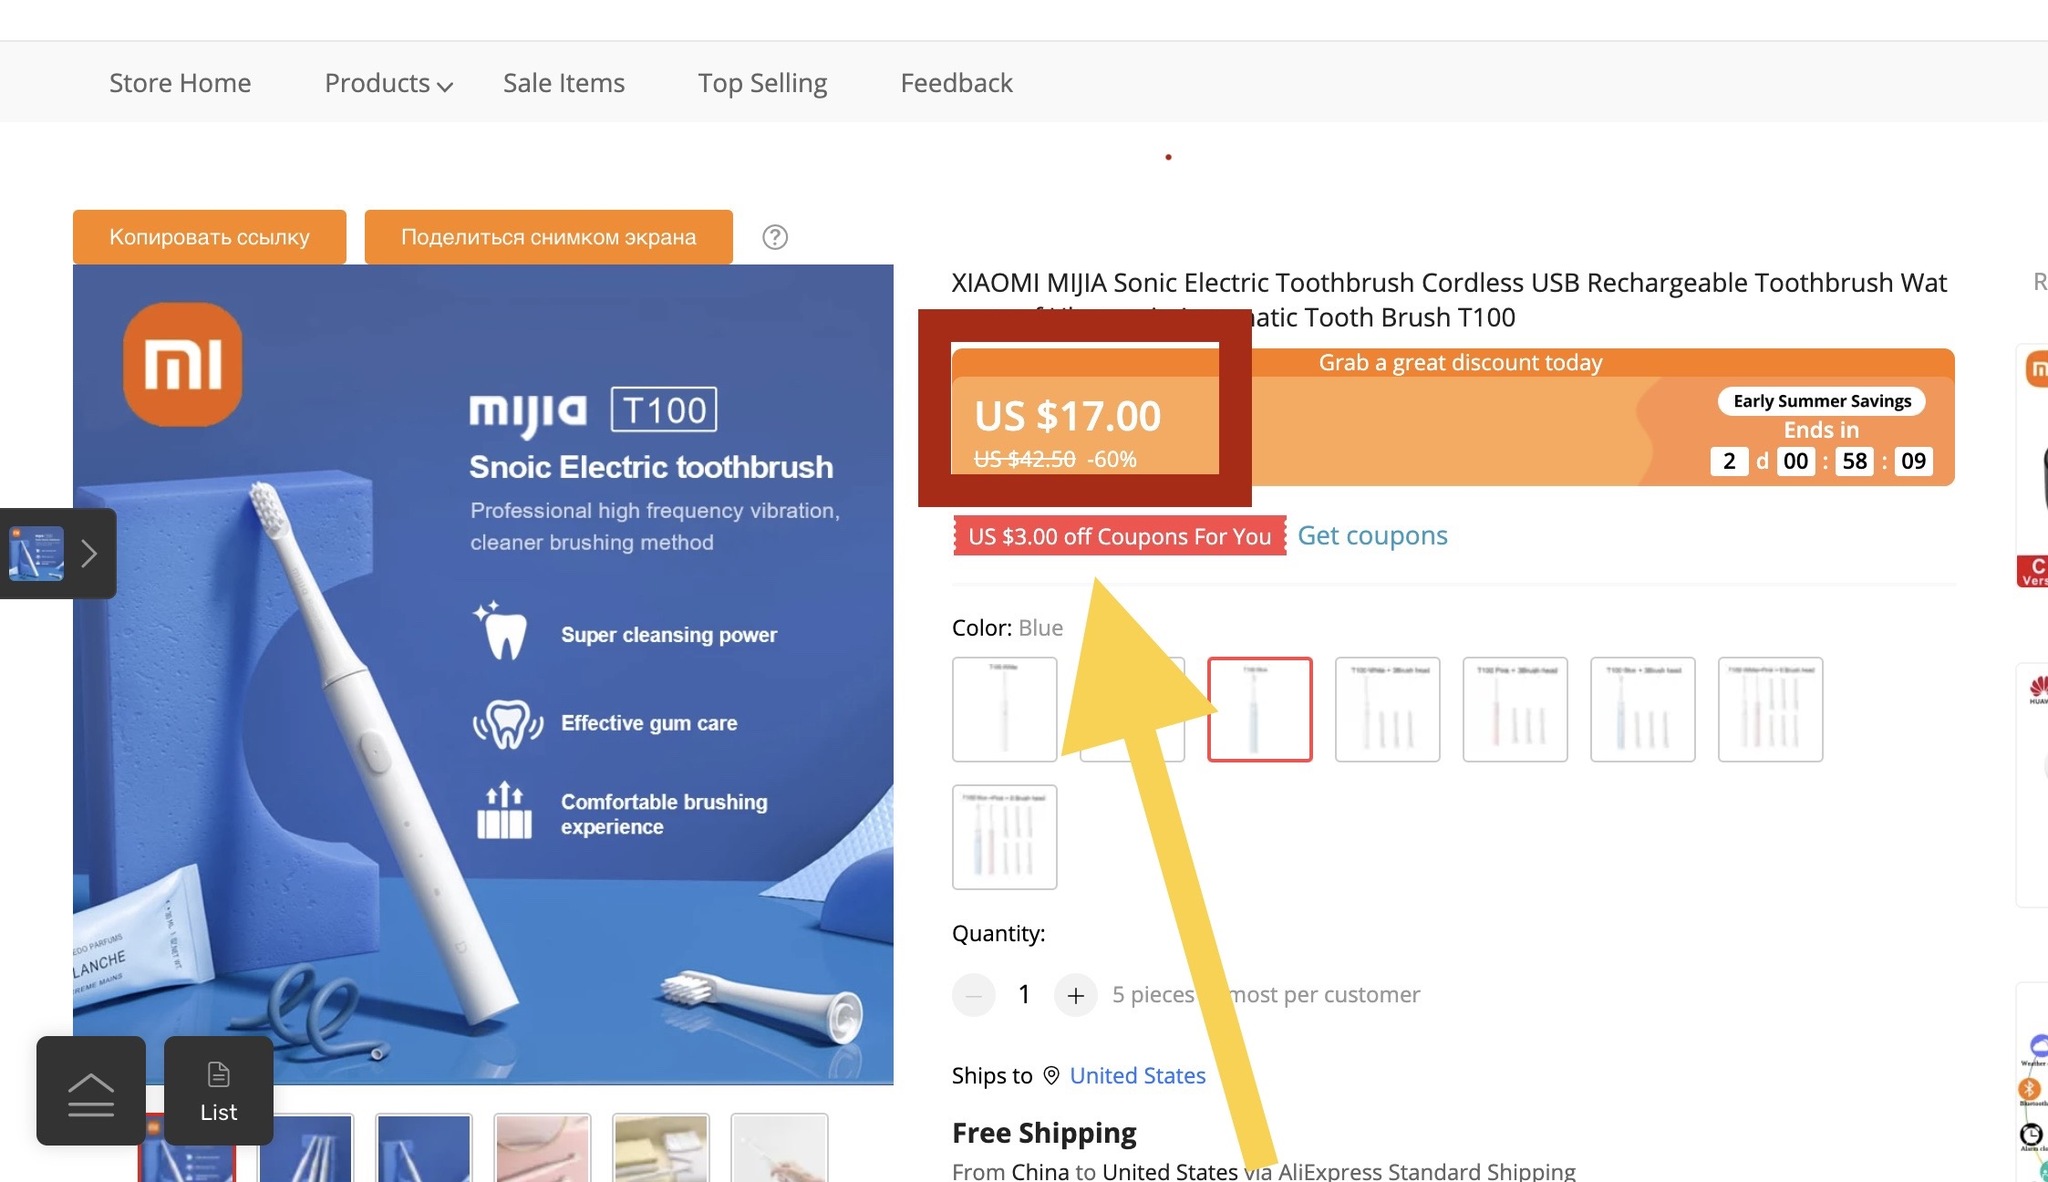Viewport: 2048px width, 1182px height.
Task: Click the help question mark icon
Action: coord(774,236)
